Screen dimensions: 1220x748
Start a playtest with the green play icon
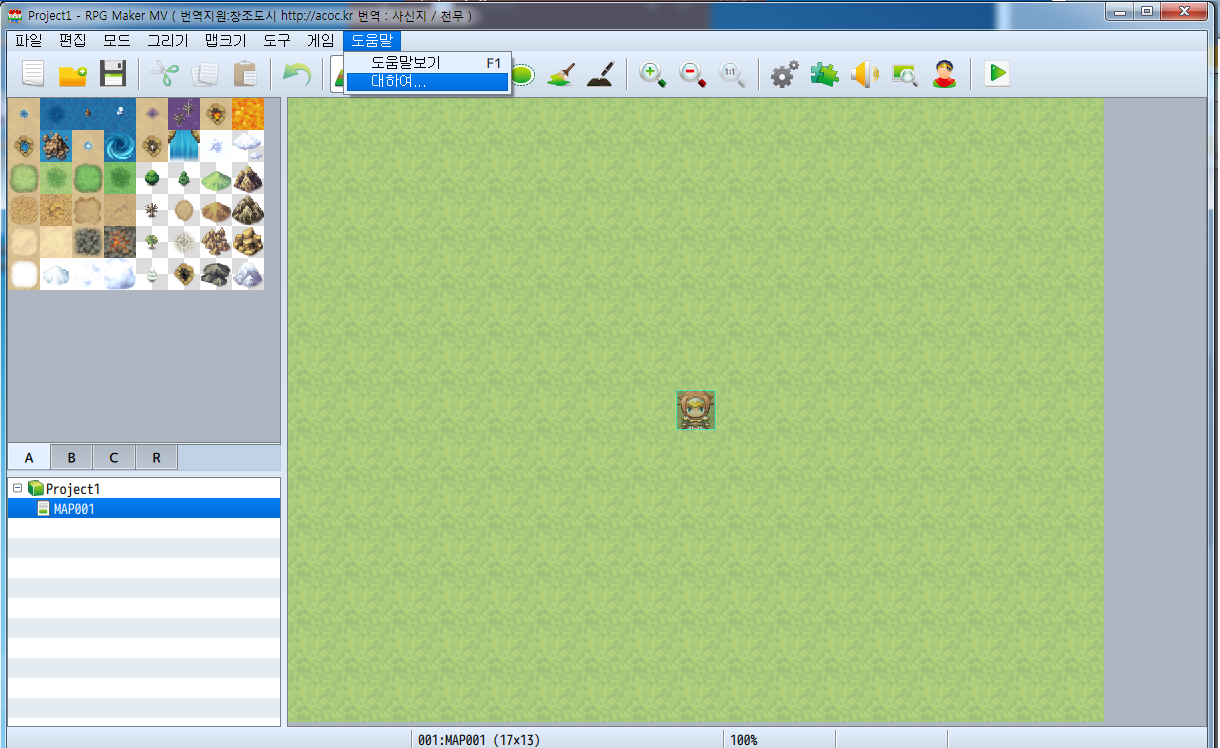996,74
